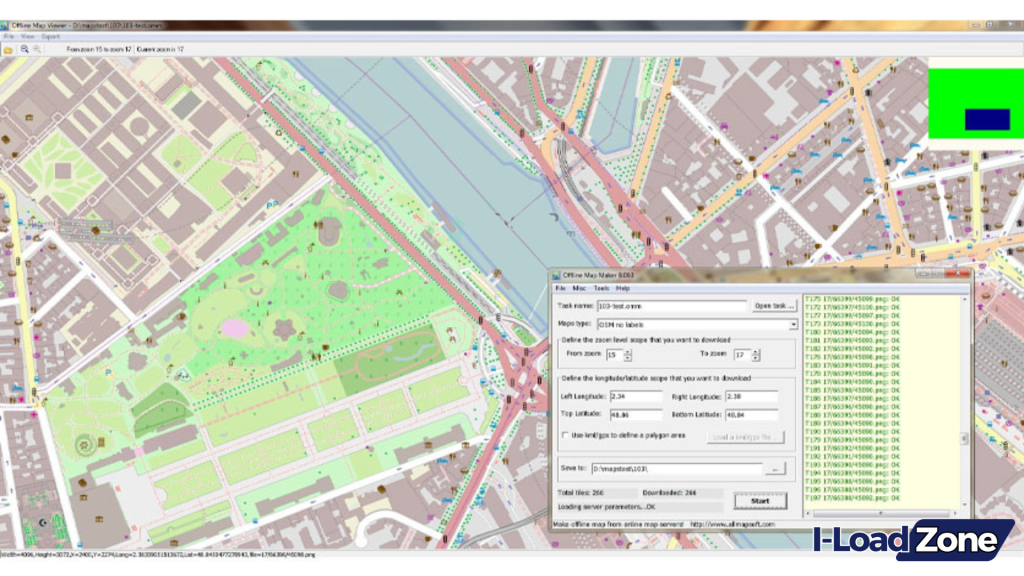
Task: Select the active magnifier zoom tool
Action: (x=23, y=46)
